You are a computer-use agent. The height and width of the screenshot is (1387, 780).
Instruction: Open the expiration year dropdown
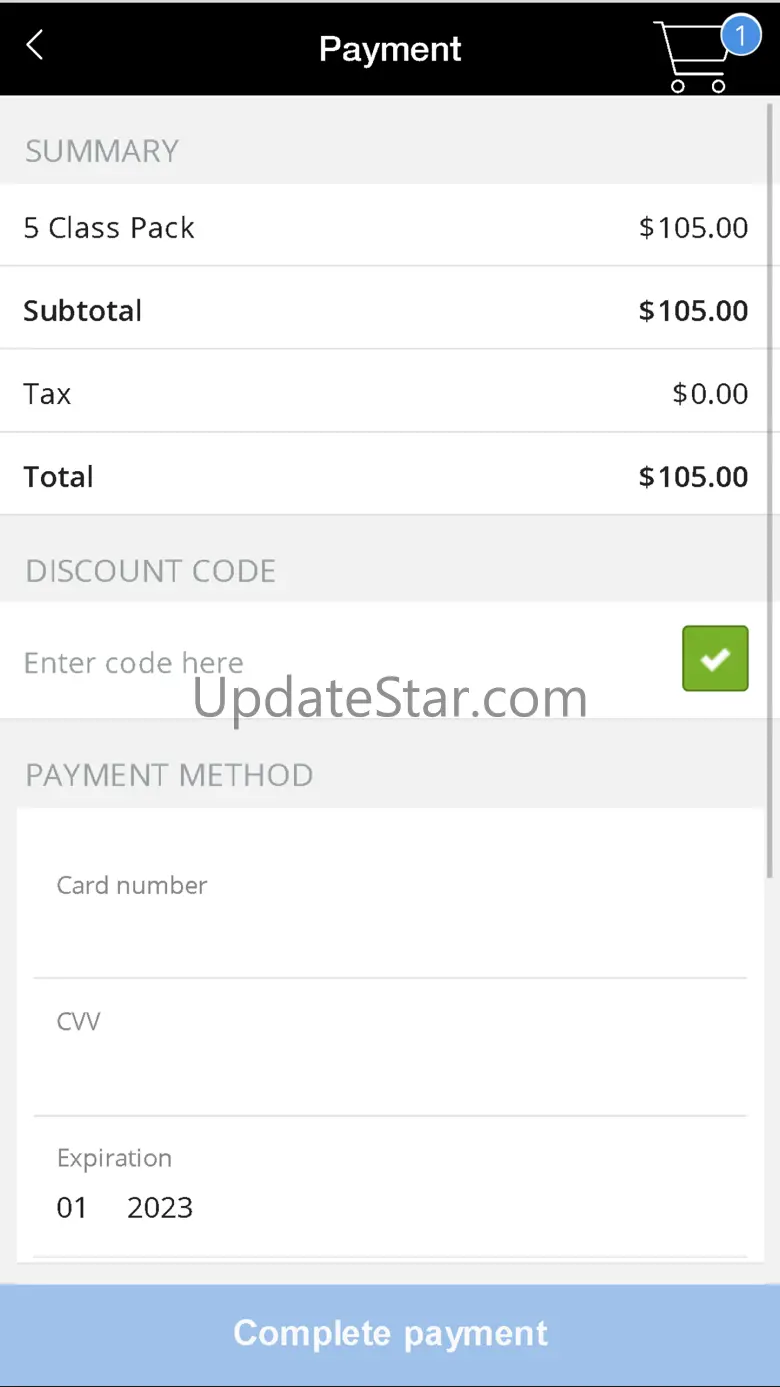(160, 1208)
